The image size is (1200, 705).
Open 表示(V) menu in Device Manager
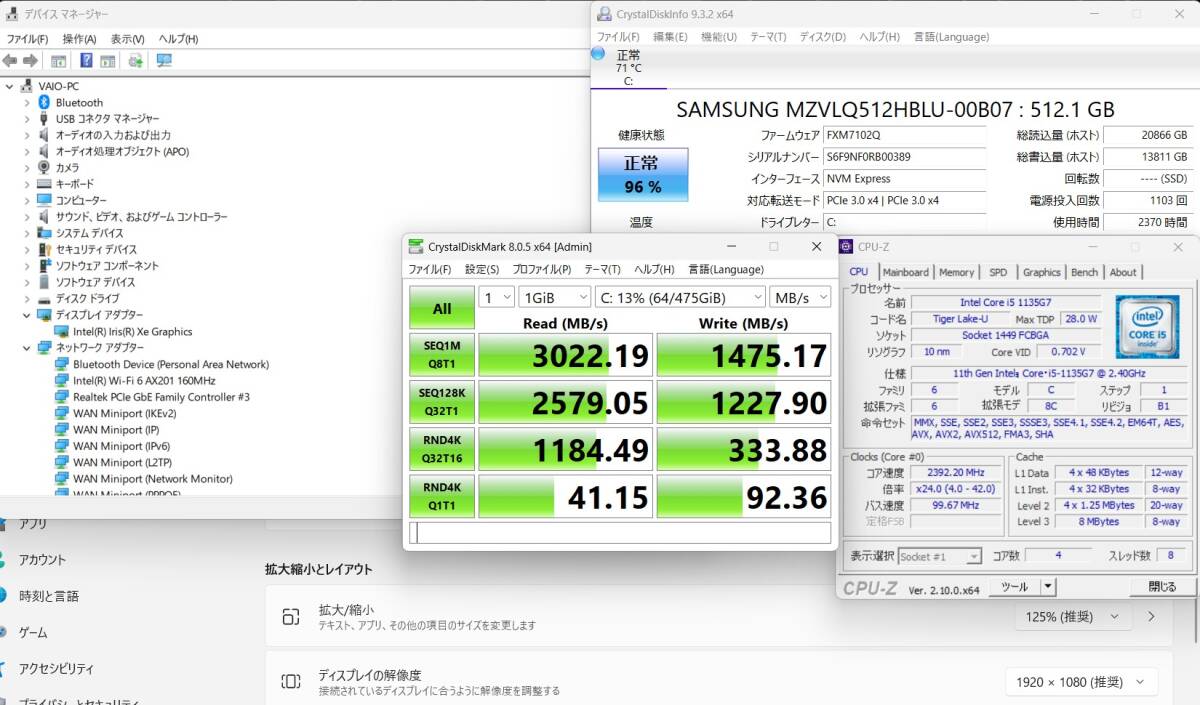click(128, 39)
